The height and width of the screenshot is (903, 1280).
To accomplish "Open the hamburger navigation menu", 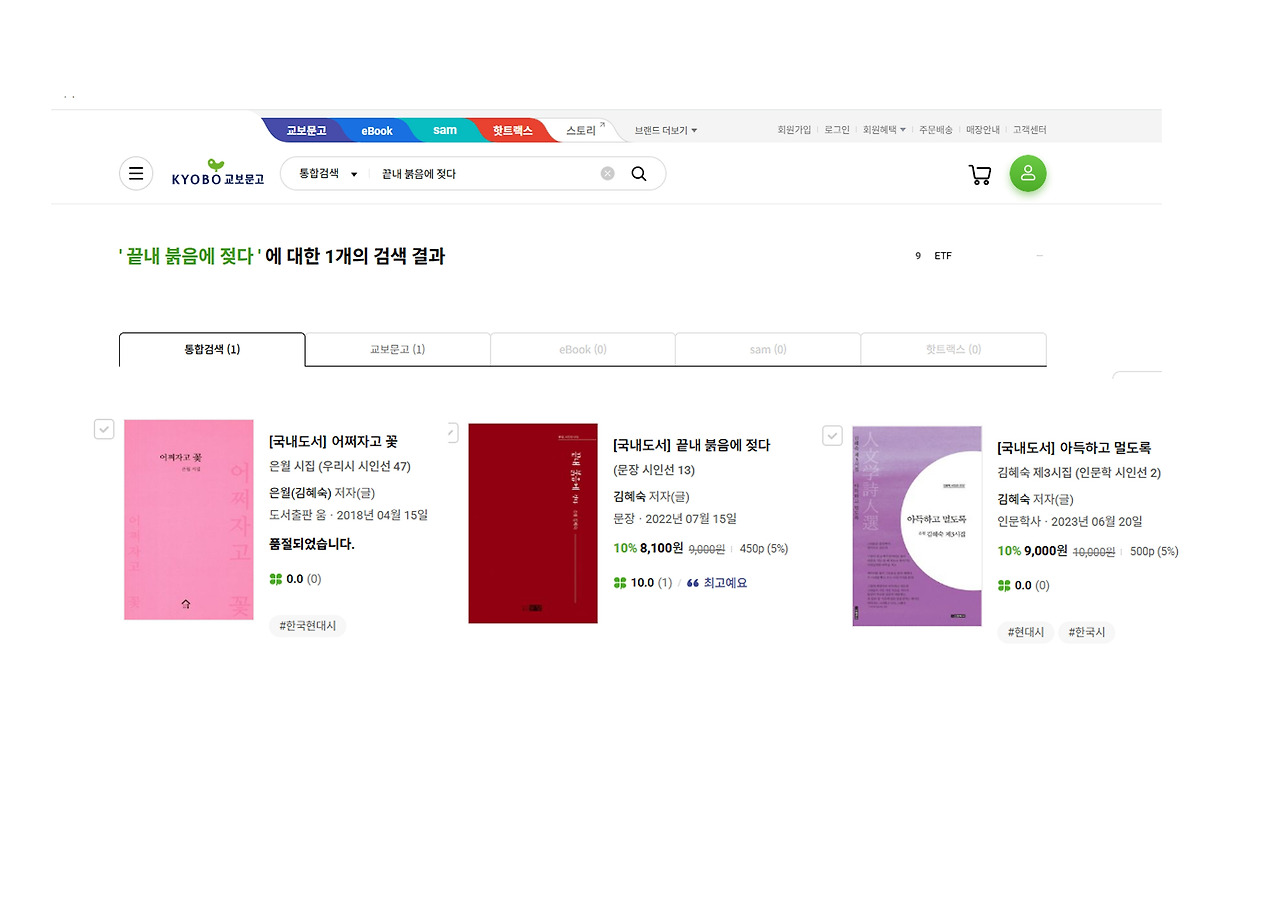I will click(136, 173).
